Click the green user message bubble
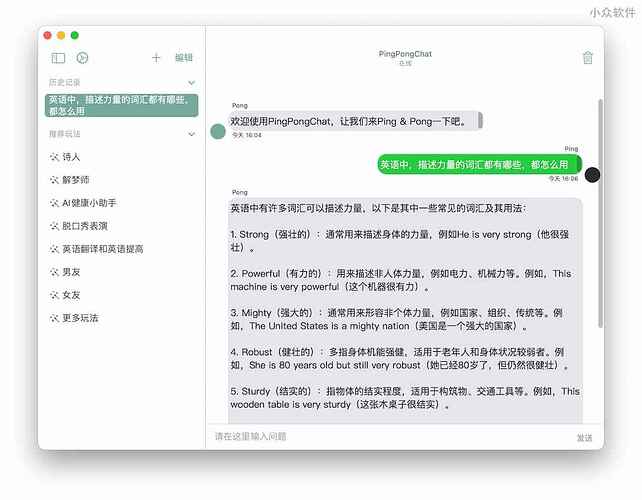 [479, 165]
